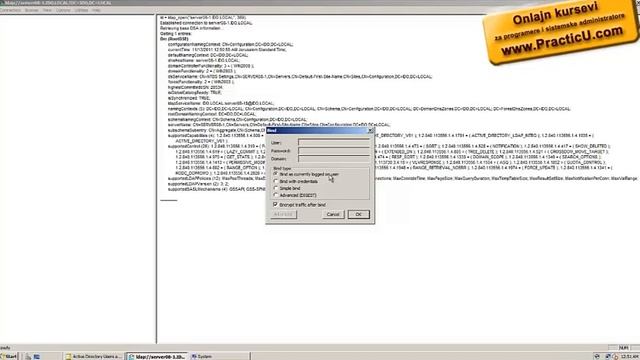Click the User field in Bind dialog

coord(334,142)
